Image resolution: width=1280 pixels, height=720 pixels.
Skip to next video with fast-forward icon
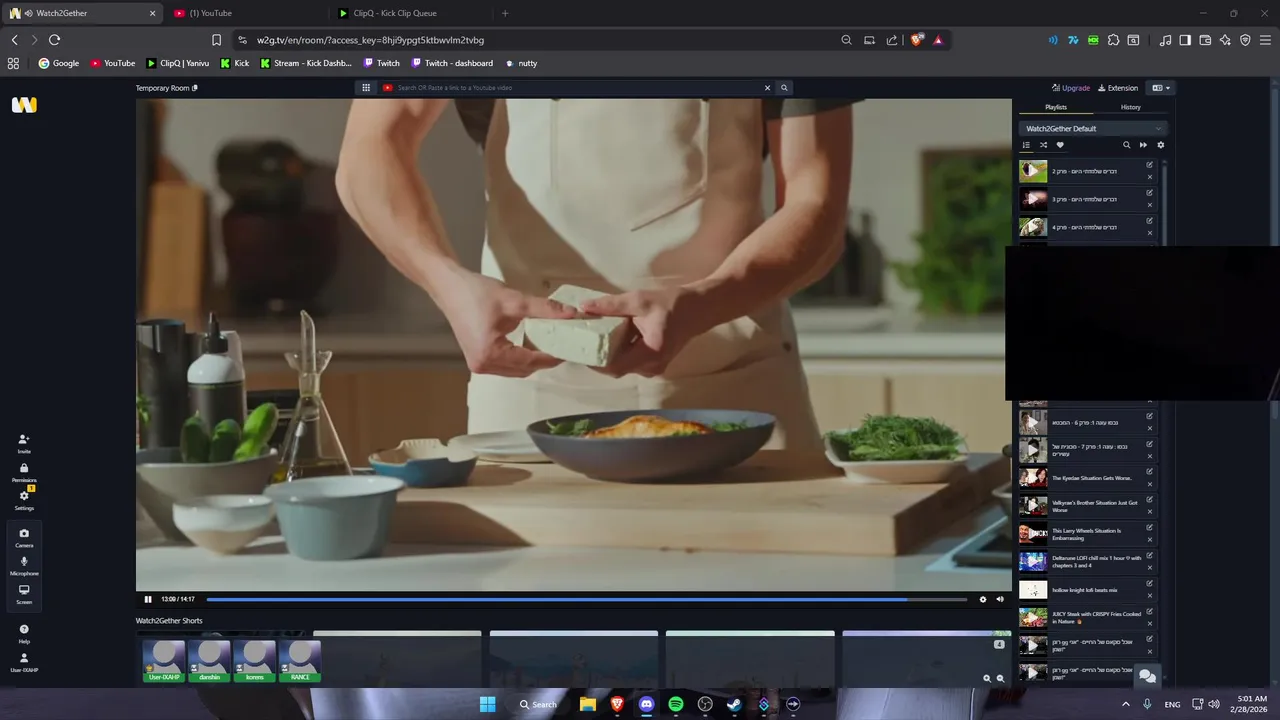(1143, 145)
